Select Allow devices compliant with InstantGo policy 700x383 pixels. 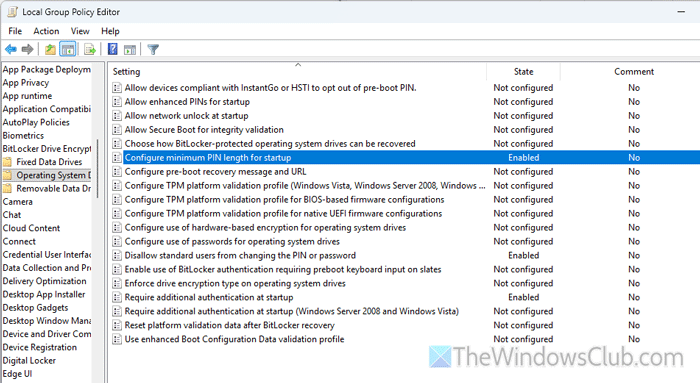(x=271, y=88)
